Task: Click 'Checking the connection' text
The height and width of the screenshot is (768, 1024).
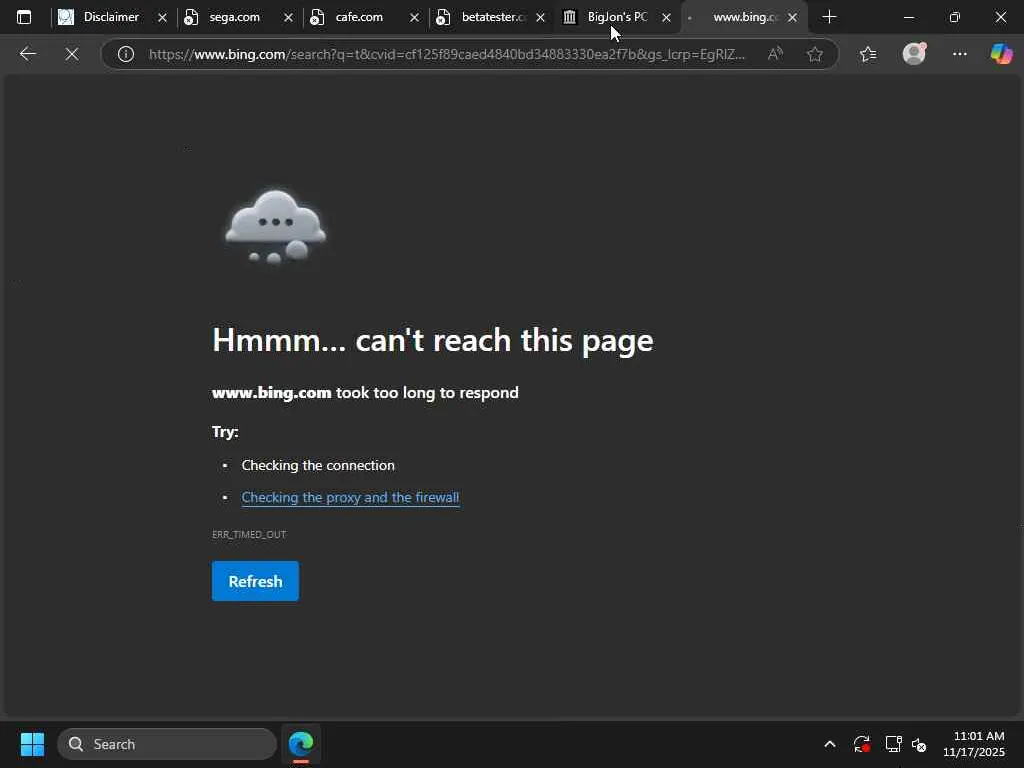Action: 318,466
